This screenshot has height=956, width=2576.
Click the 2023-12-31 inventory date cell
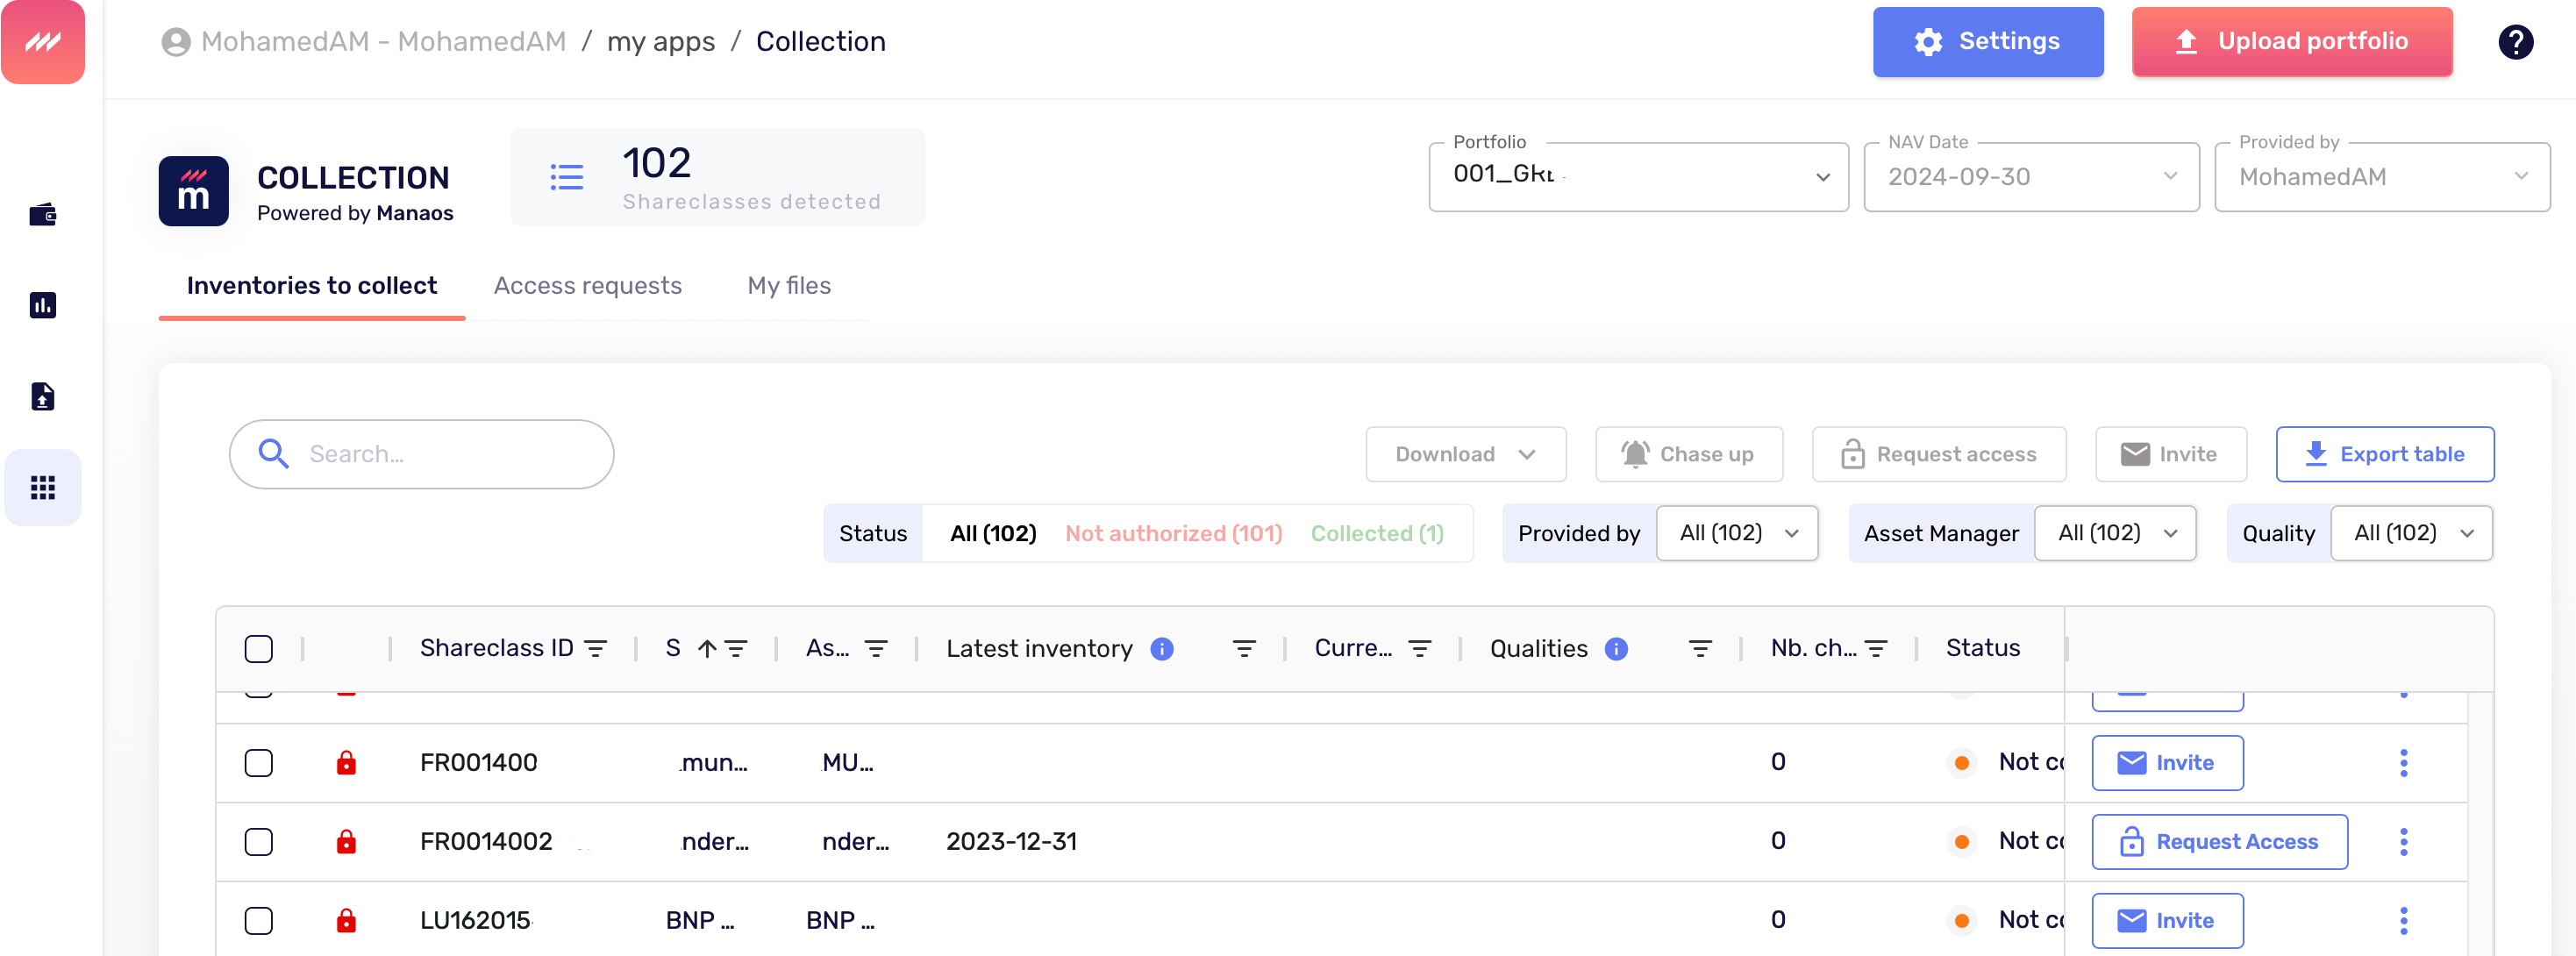click(x=1011, y=842)
